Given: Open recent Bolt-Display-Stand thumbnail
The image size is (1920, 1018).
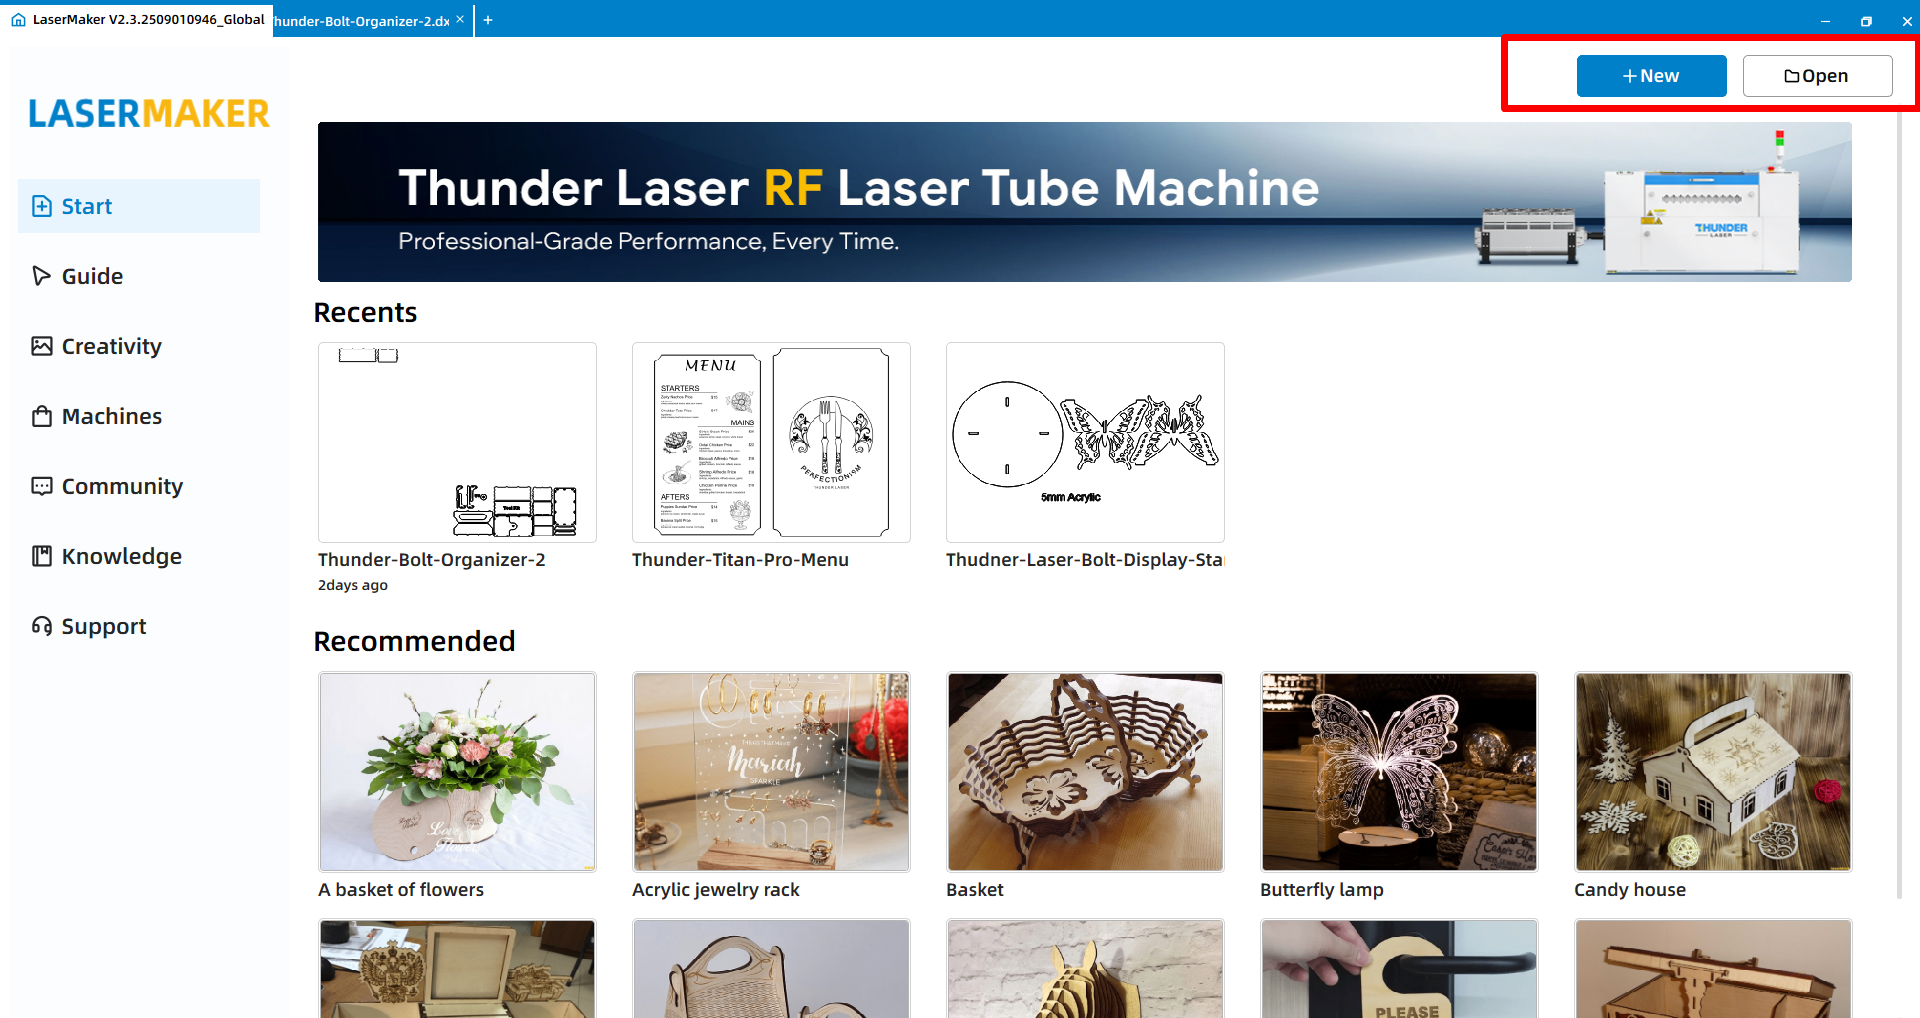Looking at the screenshot, I should tap(1085, 442).
